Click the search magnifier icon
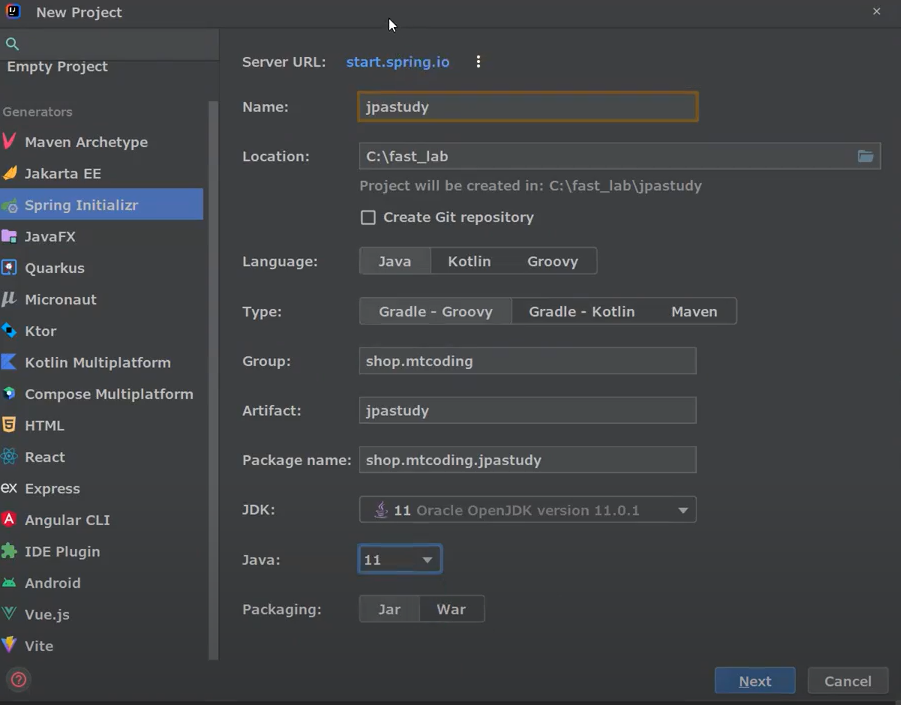This screenshot has width=901, height=705. pyautogui.click(x=12, y=44)
